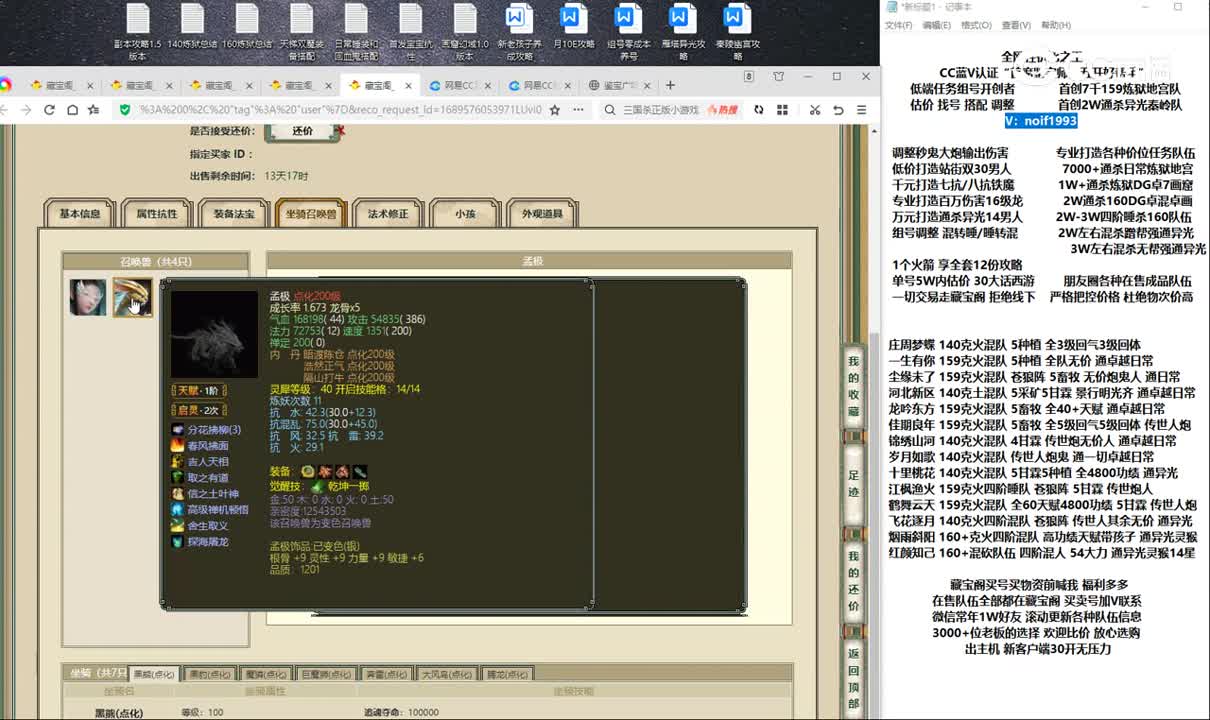
Task: Select the first summoned beast portrait
Action: coord(88,297)
